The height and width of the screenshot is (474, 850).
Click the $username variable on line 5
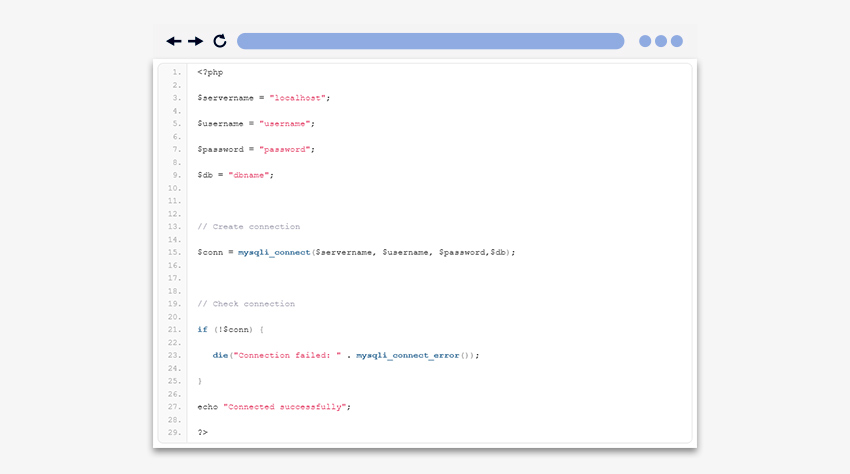click(220, 124)
